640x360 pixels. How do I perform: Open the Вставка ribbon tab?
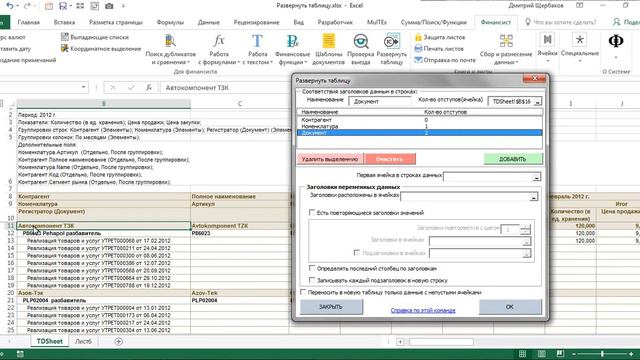click(64, 22)
